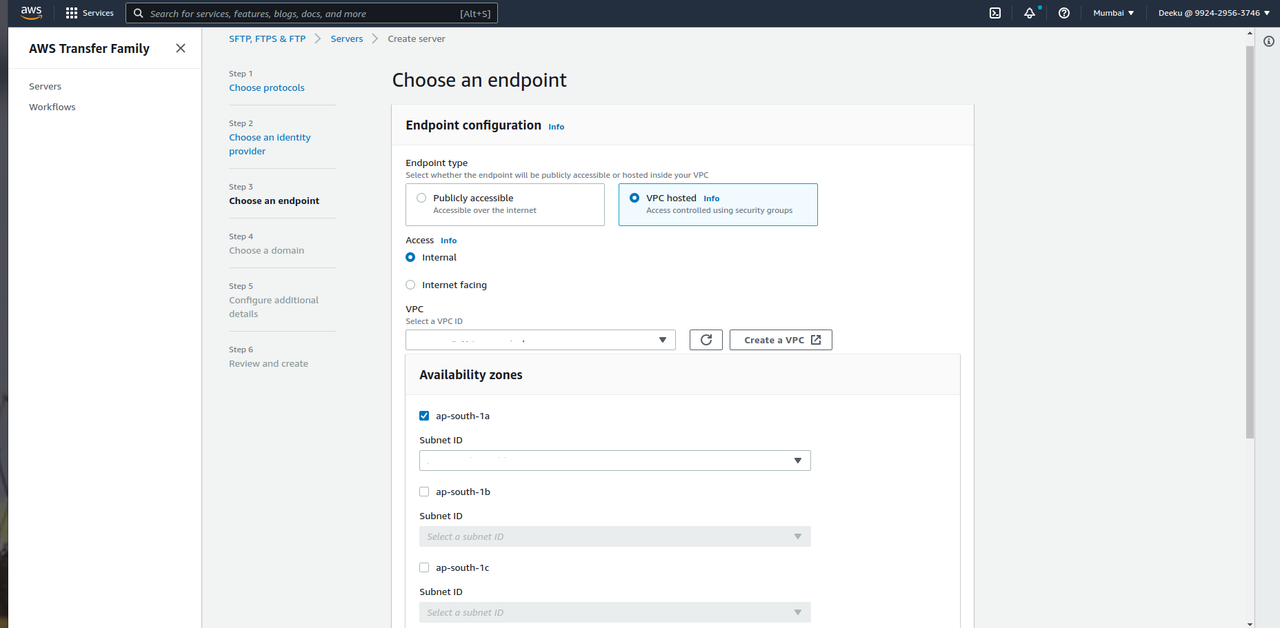Expand the ap-south-1a Subnet ID dropdown
Viewport: 1280px width, 628px height.
(614, 460)
